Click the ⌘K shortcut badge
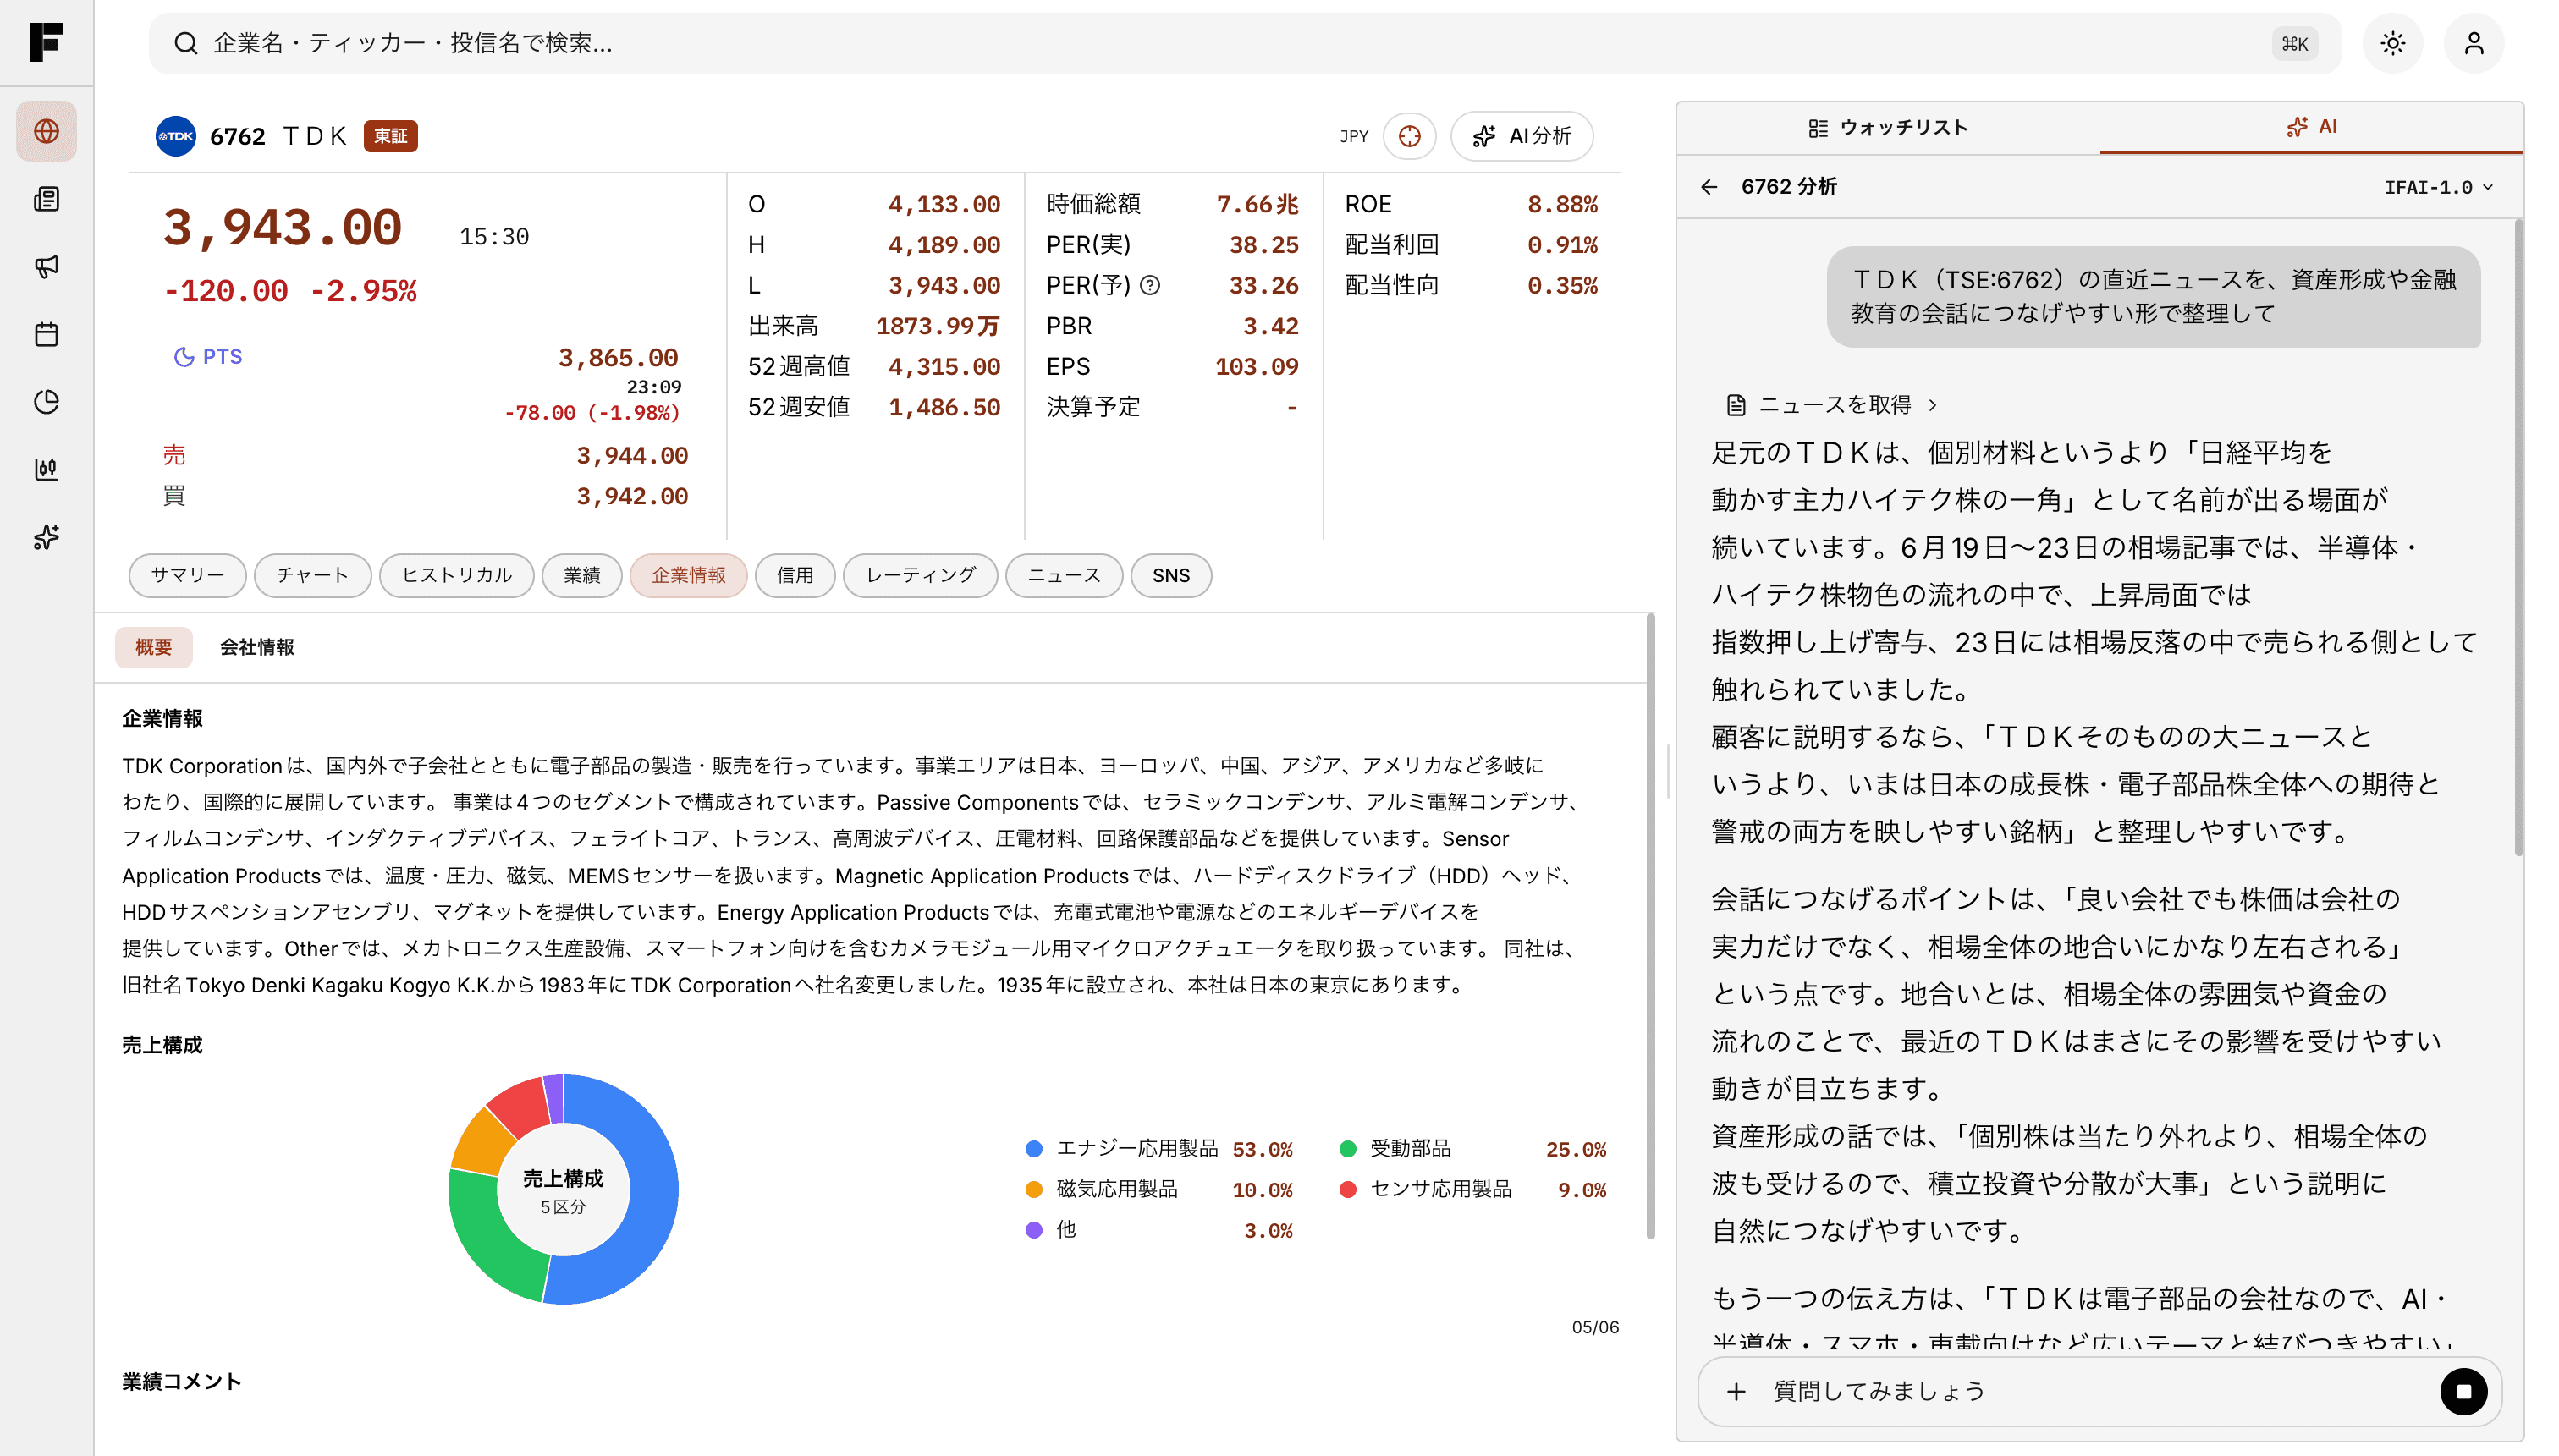The width and height of the screenshot is (2559, 1456). [x=2294, y=44]
